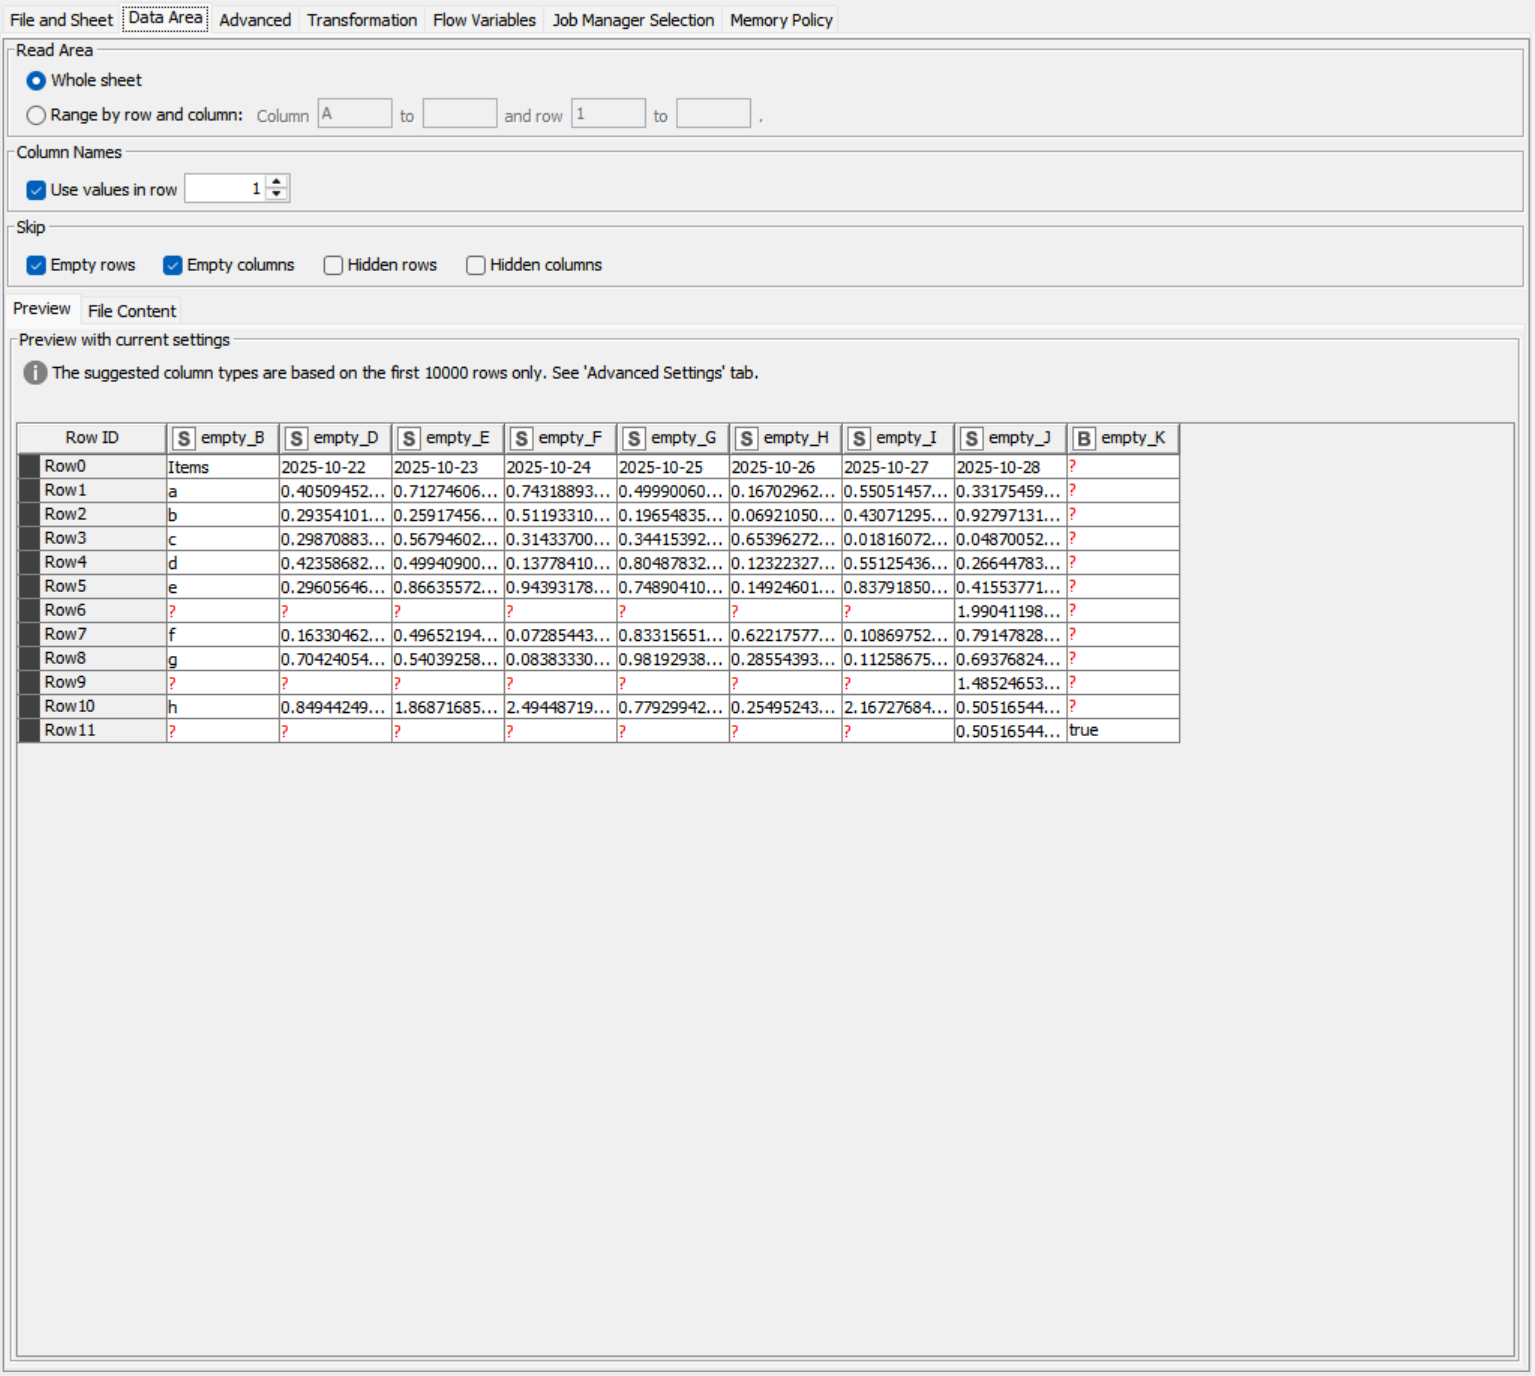Click the String type icon of empty_B column

(183, 439)
